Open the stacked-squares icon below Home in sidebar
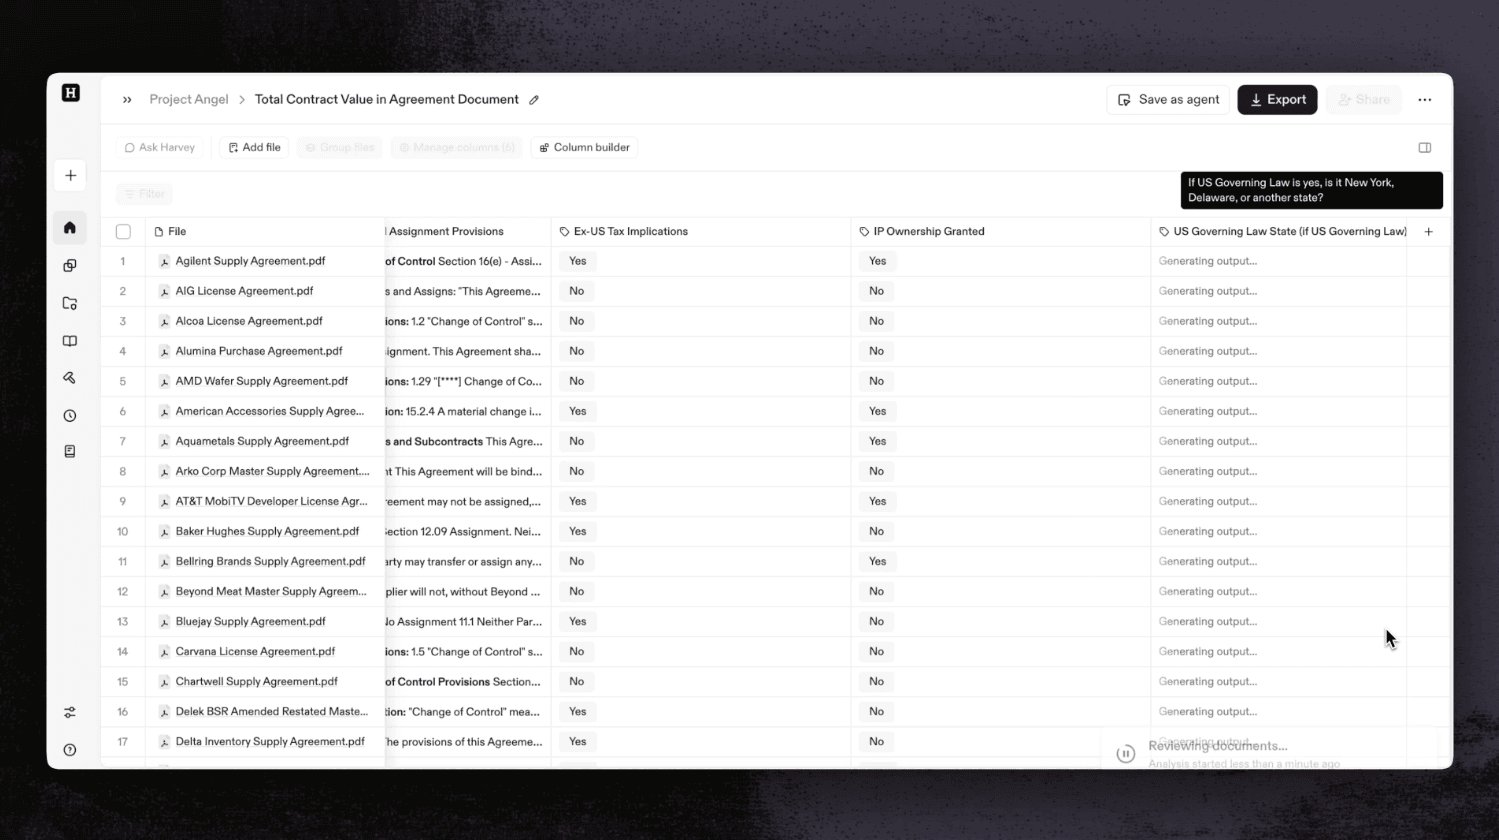This screenshot has height=840, width=1499. [70, 266]
